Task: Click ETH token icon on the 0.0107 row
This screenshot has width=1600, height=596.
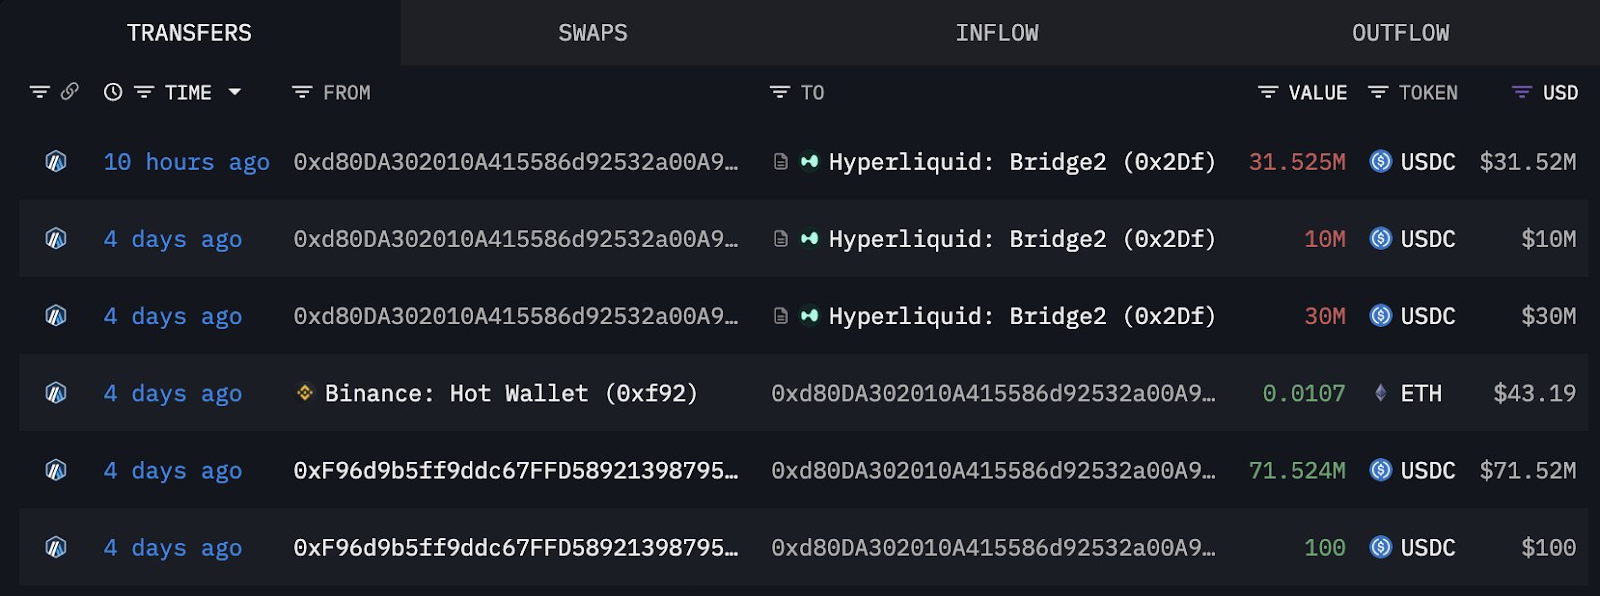Action: pos(1380,393)
